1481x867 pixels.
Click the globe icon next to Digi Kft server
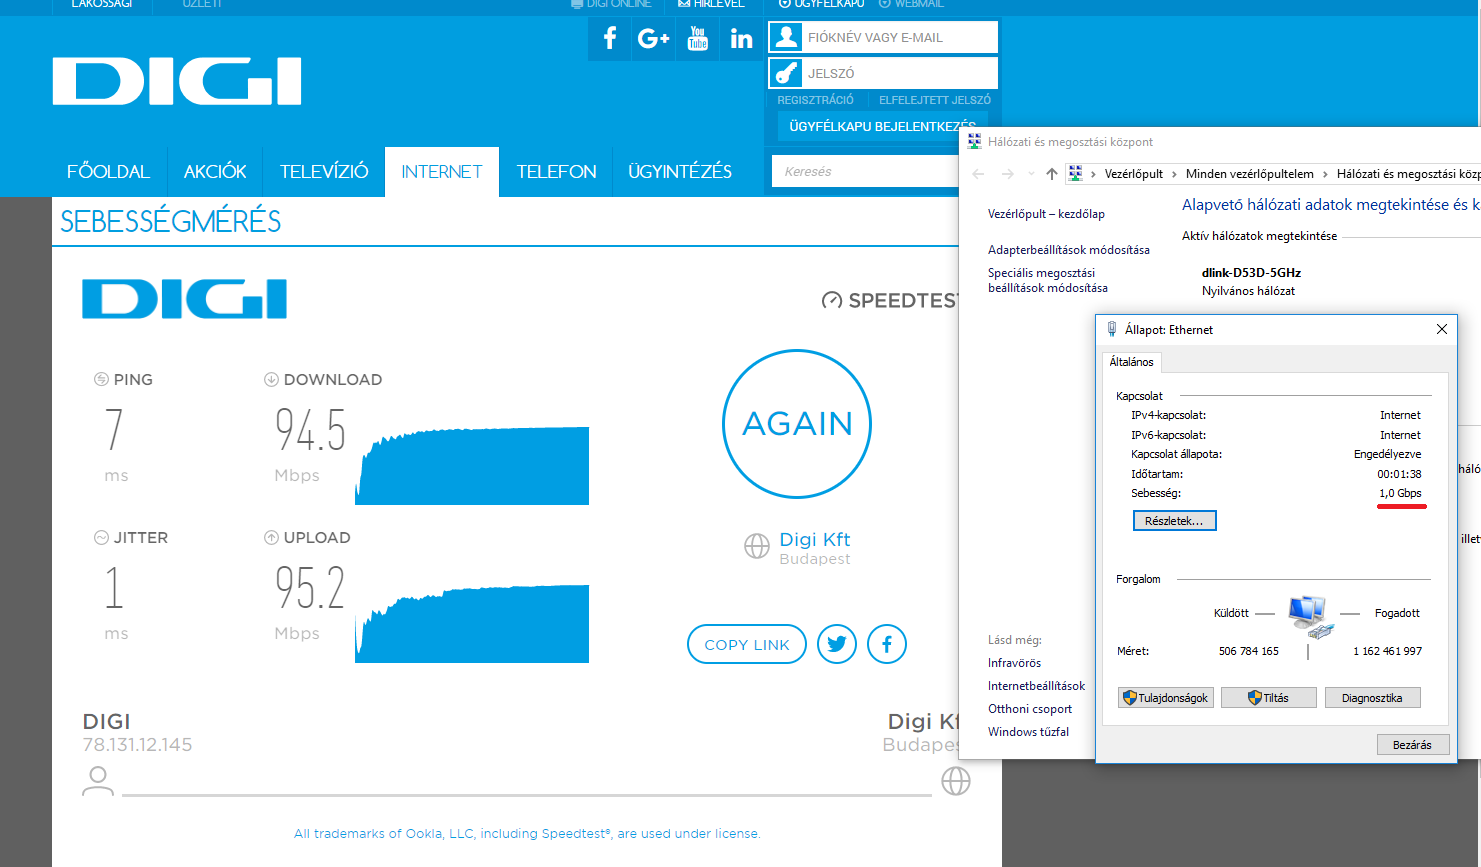[x=757, y=545]
